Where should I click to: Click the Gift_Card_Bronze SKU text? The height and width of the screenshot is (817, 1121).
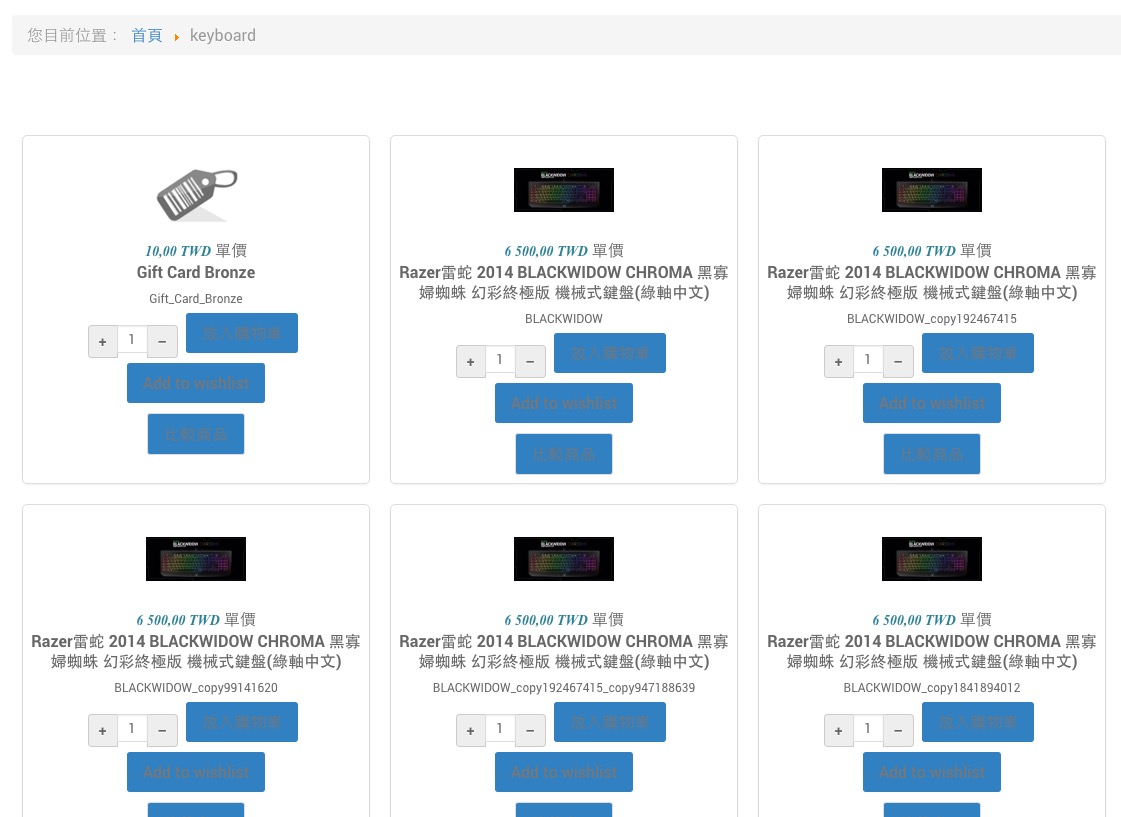tap(196, 299)
